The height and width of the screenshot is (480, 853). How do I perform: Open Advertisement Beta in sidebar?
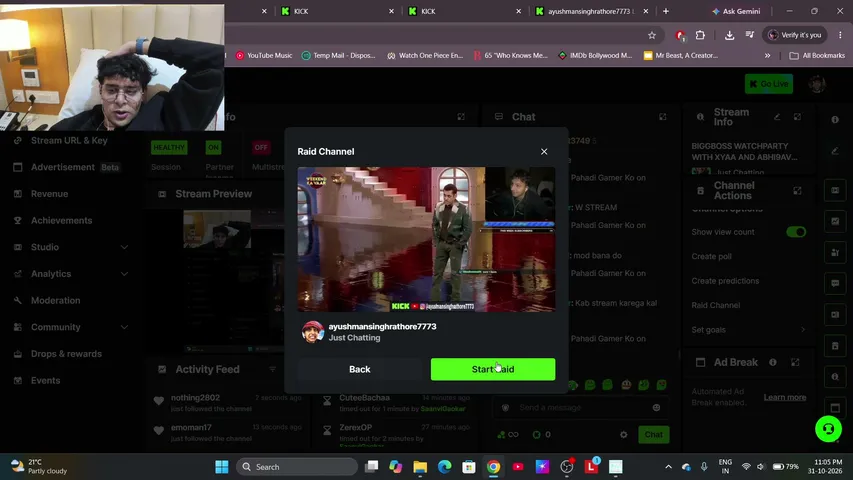75,167
